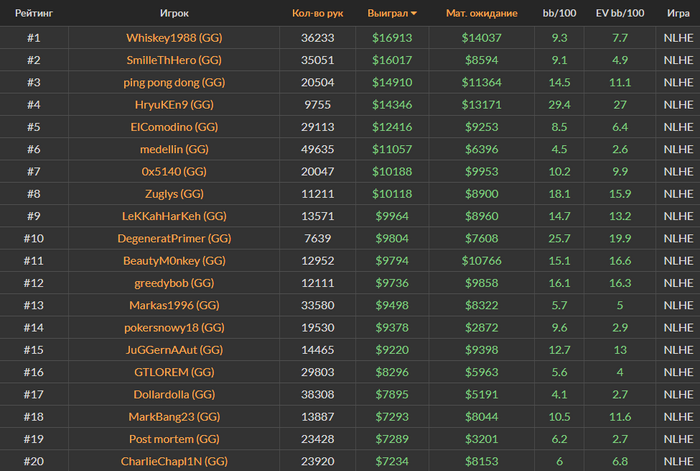The width and height of the screenshot is (700, 471).
Task: View ElComodino (GG) player stats
Action: tap(174, 127)
